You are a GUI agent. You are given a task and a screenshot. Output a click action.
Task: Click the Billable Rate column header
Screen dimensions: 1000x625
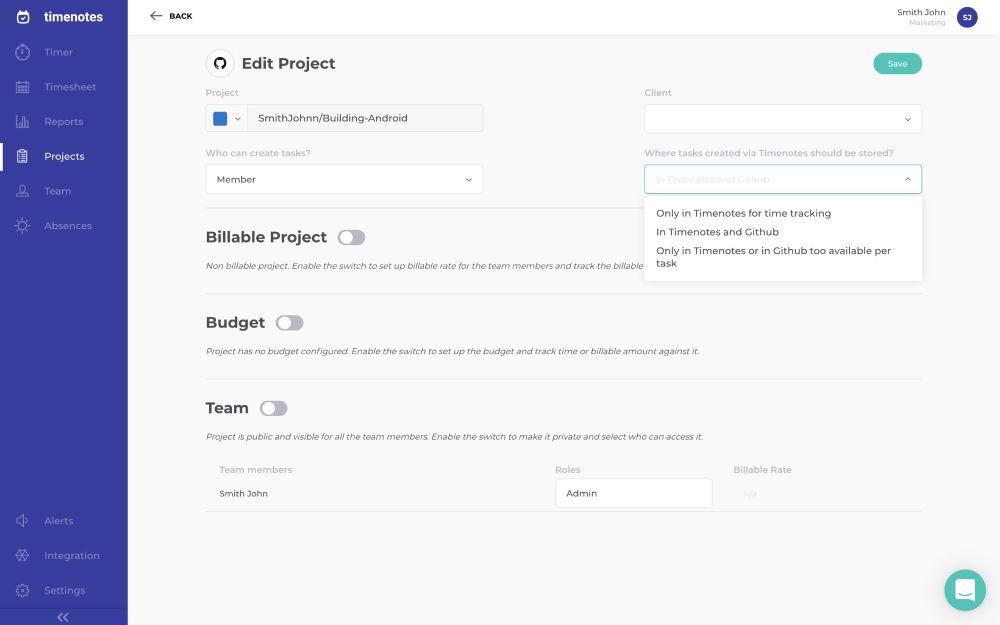coord(762,470)
